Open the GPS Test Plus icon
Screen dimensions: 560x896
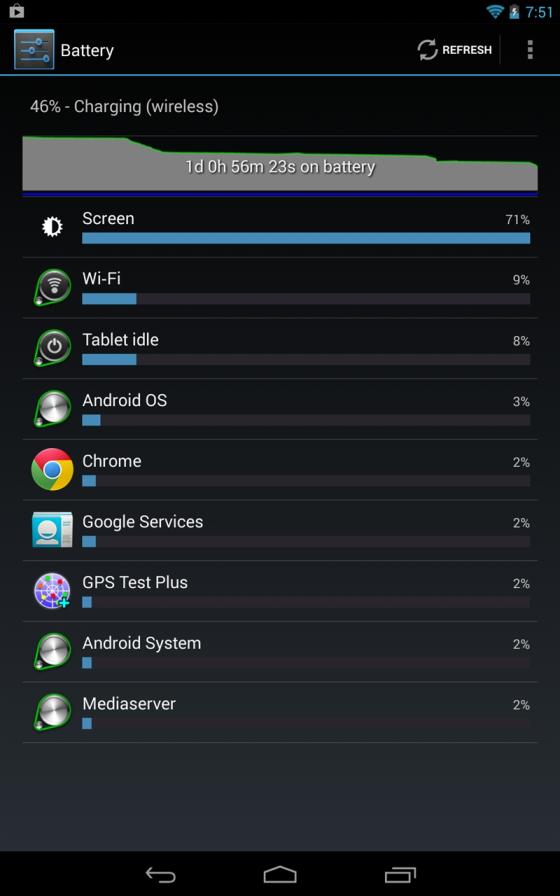coord(52,591)
